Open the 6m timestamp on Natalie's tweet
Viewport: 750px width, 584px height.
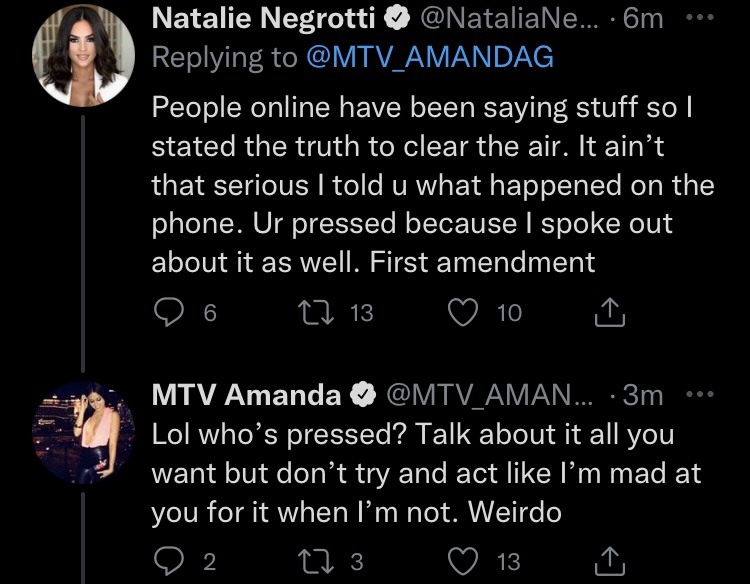[643, 18]
